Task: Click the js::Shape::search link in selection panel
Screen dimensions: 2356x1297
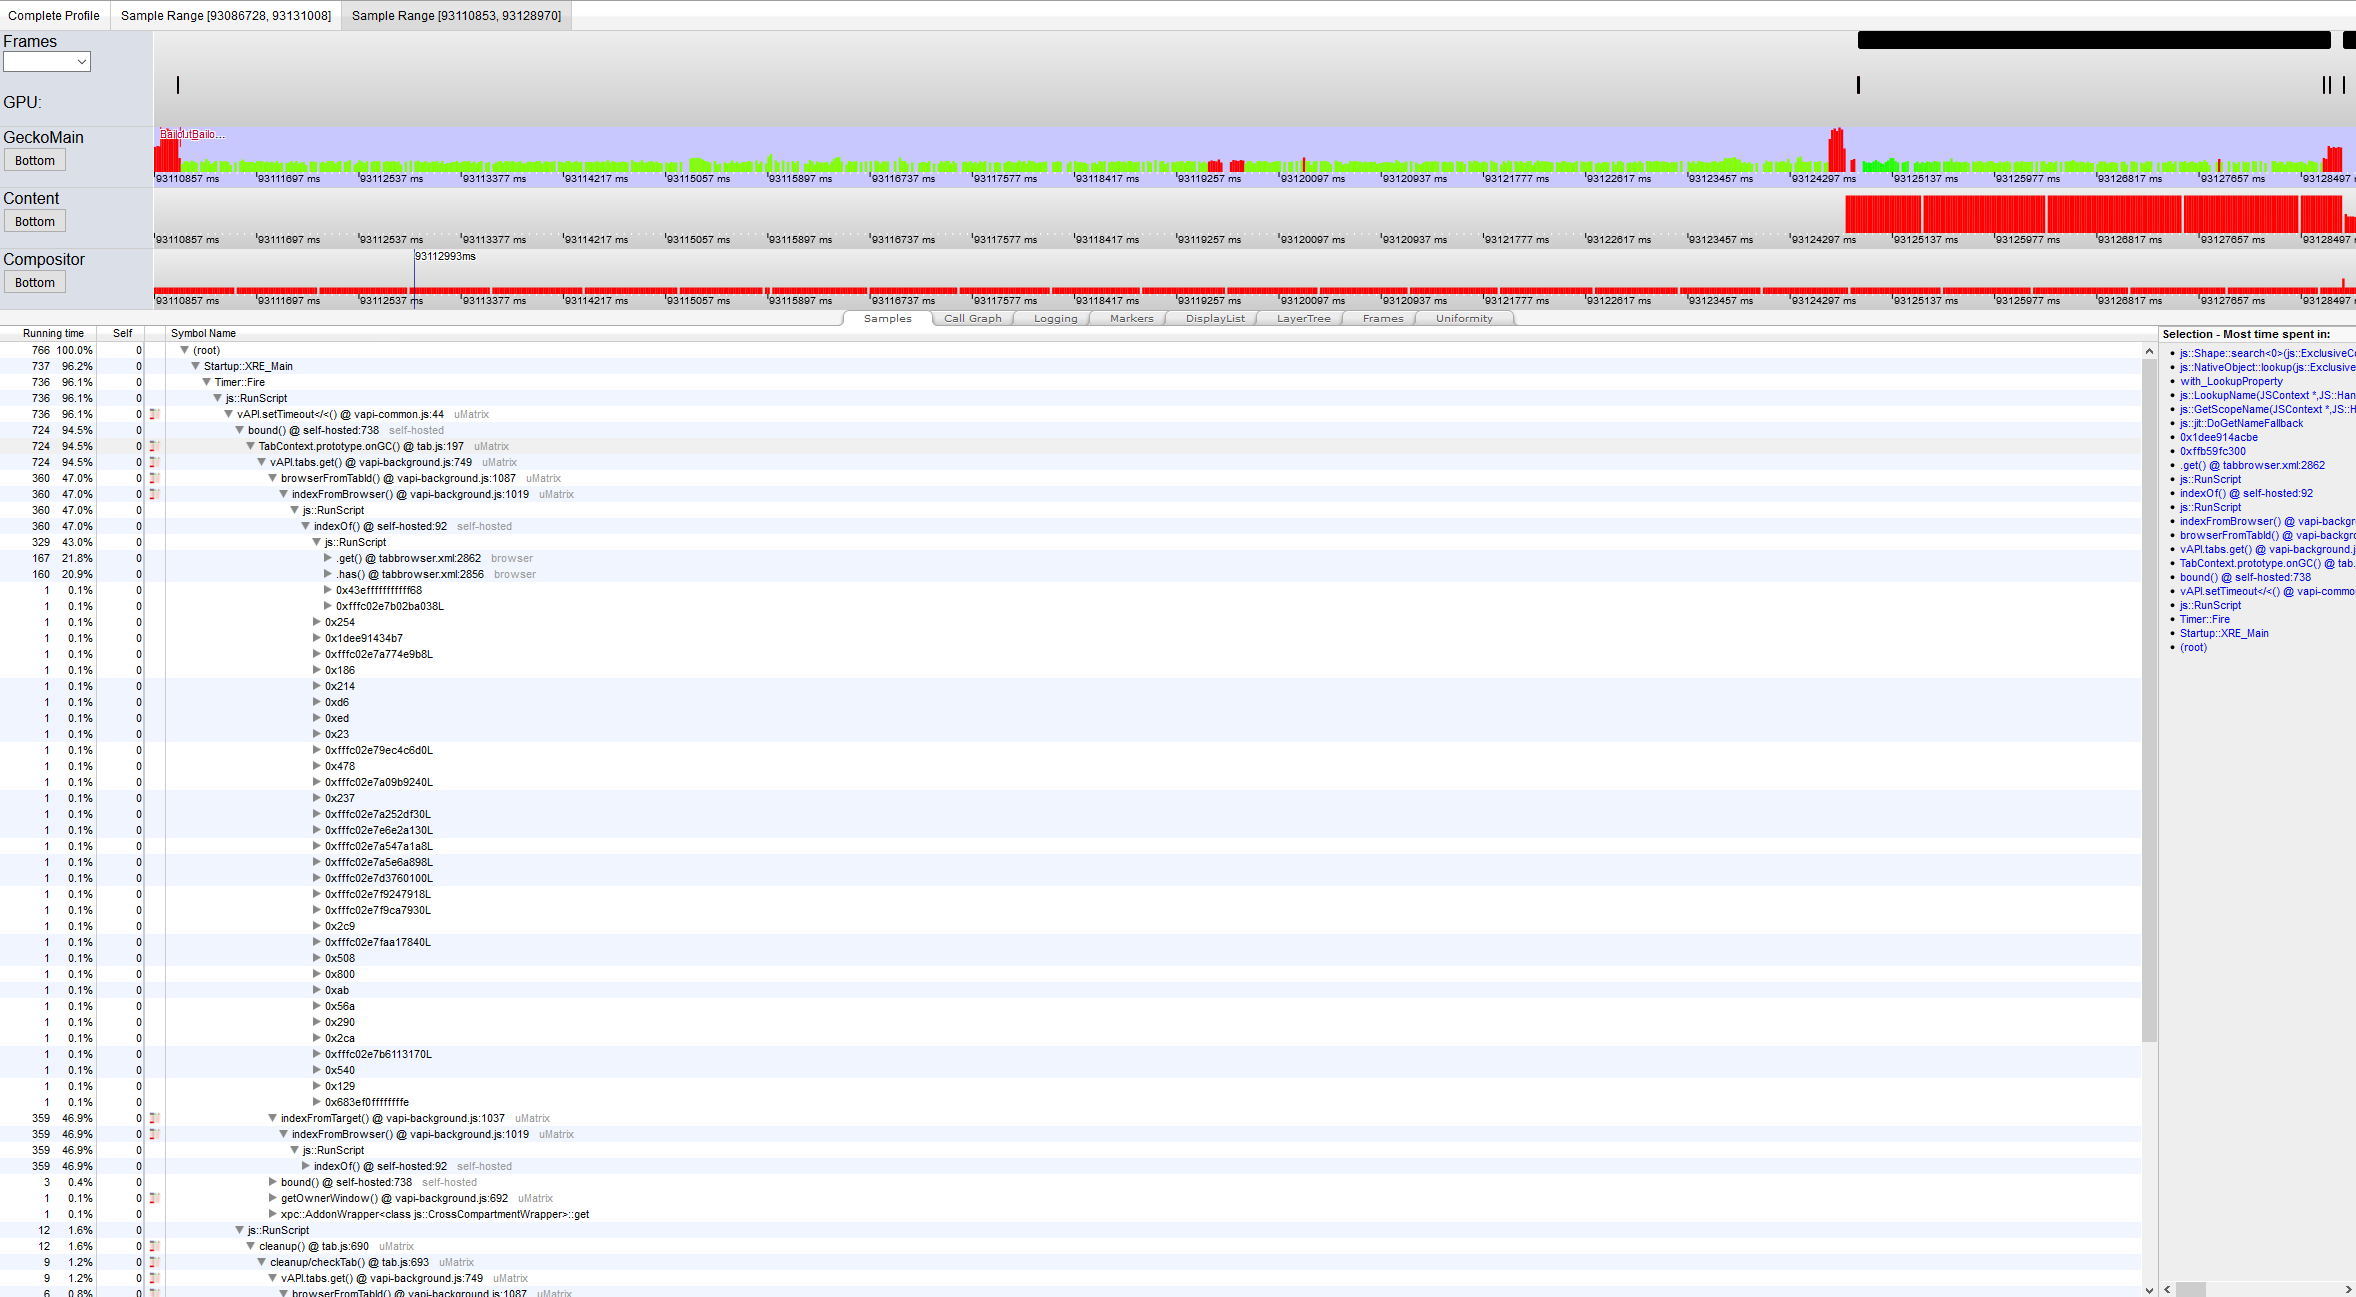Action: 2267,353
